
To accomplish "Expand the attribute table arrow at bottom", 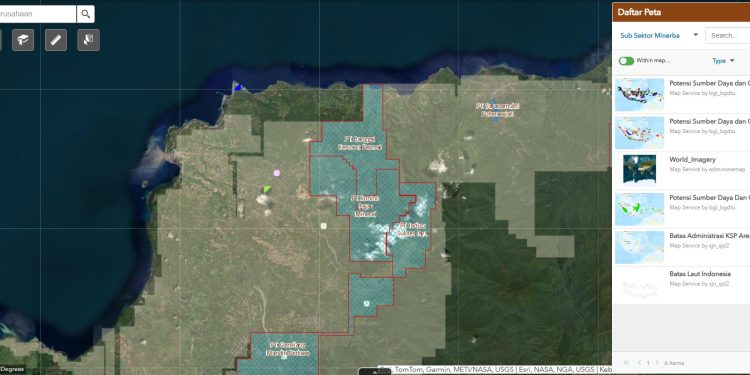I will pos(375,371).
